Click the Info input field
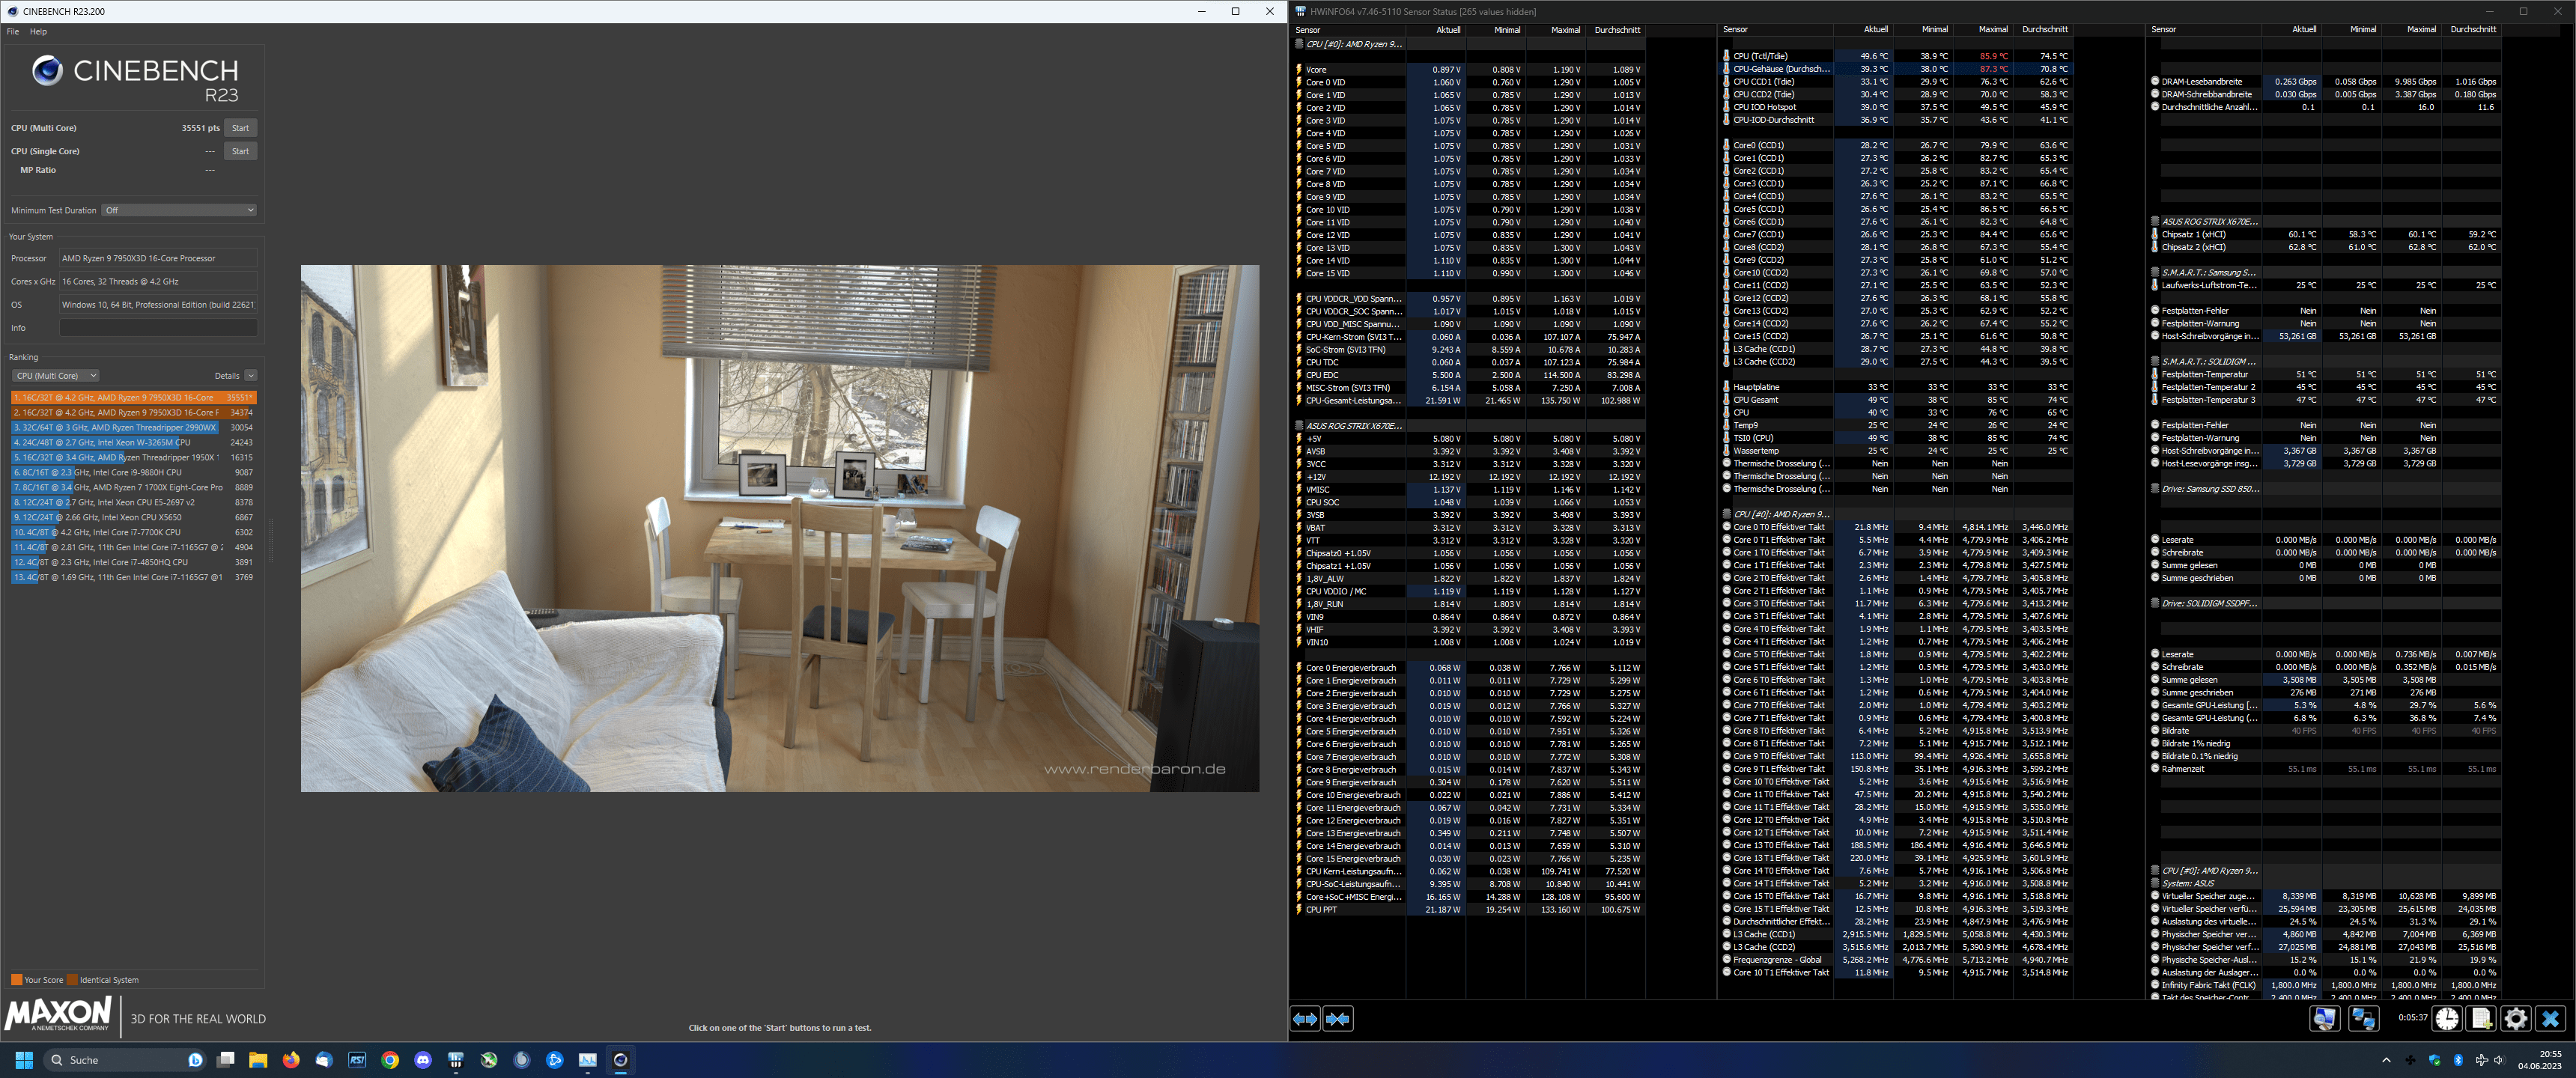Screen dimensions: 2576x1078 click(158, 328)
